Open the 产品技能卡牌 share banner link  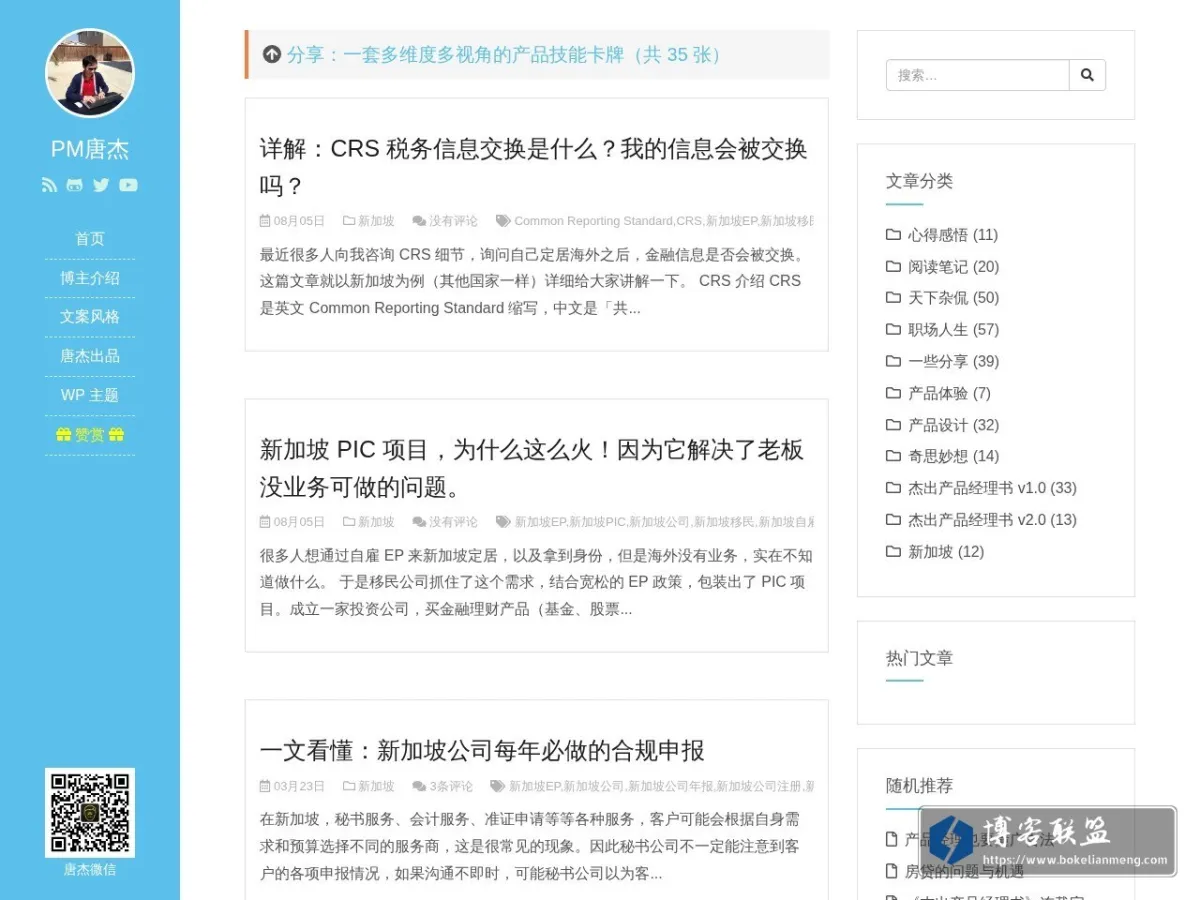click(x=506, y=54)
